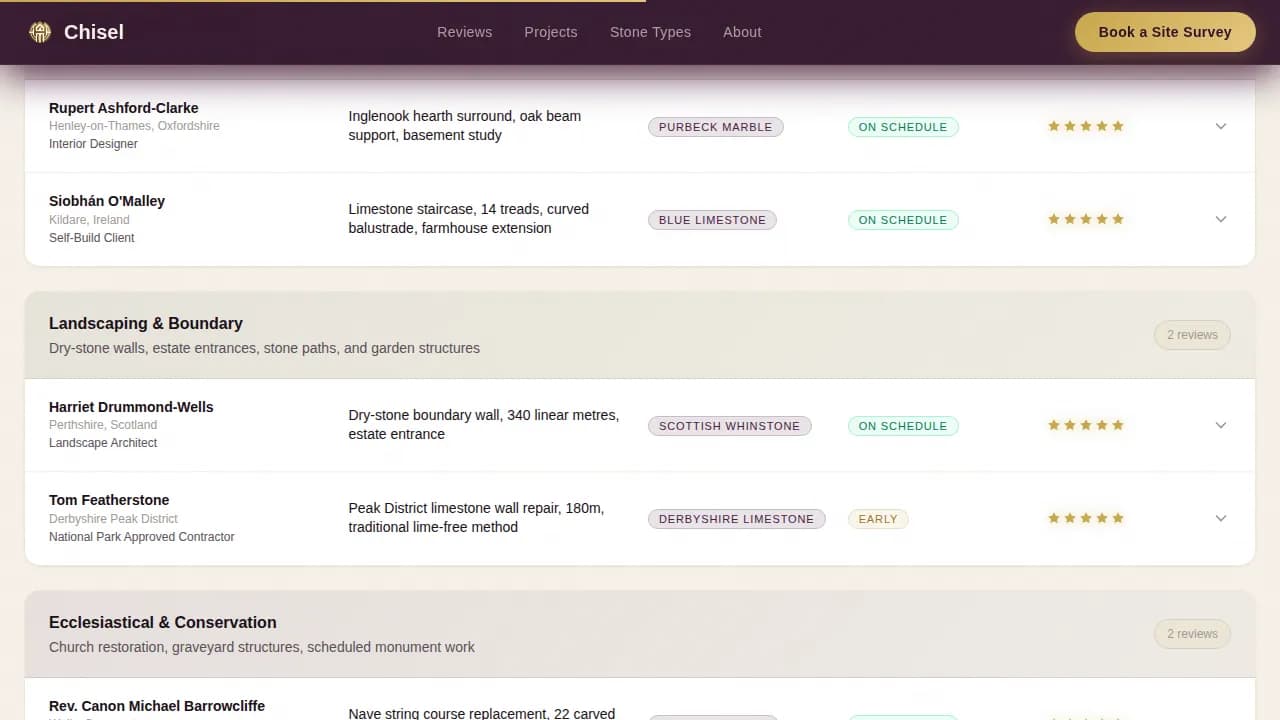Click On Schedule badge for Rupert Ashford-Clarke
Image resolution: width=1280 pixels, height=720 pixels.
pos(903,127)
